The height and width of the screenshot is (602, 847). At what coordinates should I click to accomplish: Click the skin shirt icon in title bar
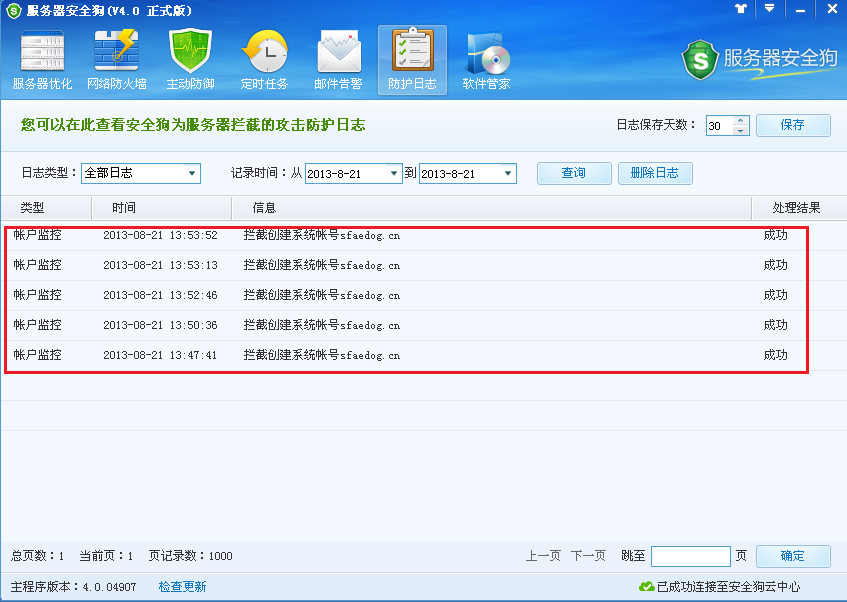pos(741,9)
